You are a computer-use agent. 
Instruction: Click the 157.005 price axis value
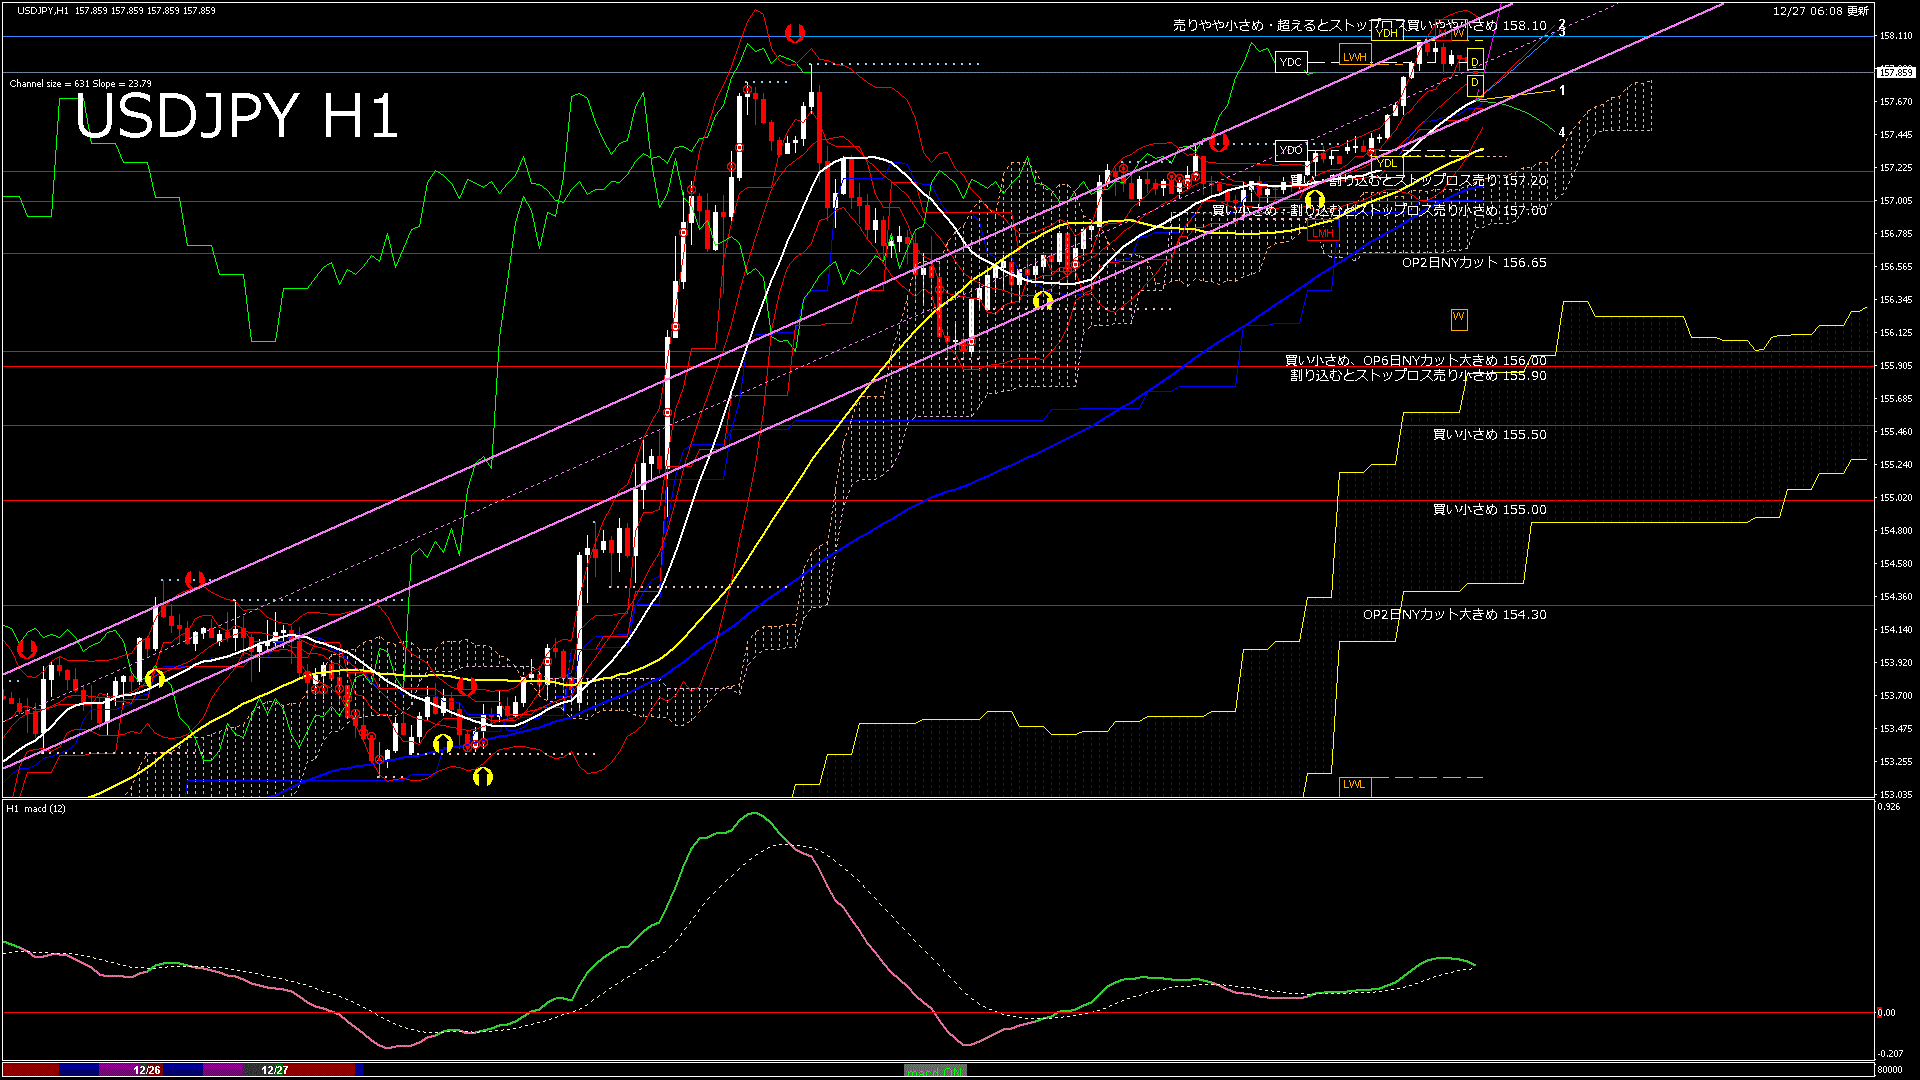tap(1896, 201)
